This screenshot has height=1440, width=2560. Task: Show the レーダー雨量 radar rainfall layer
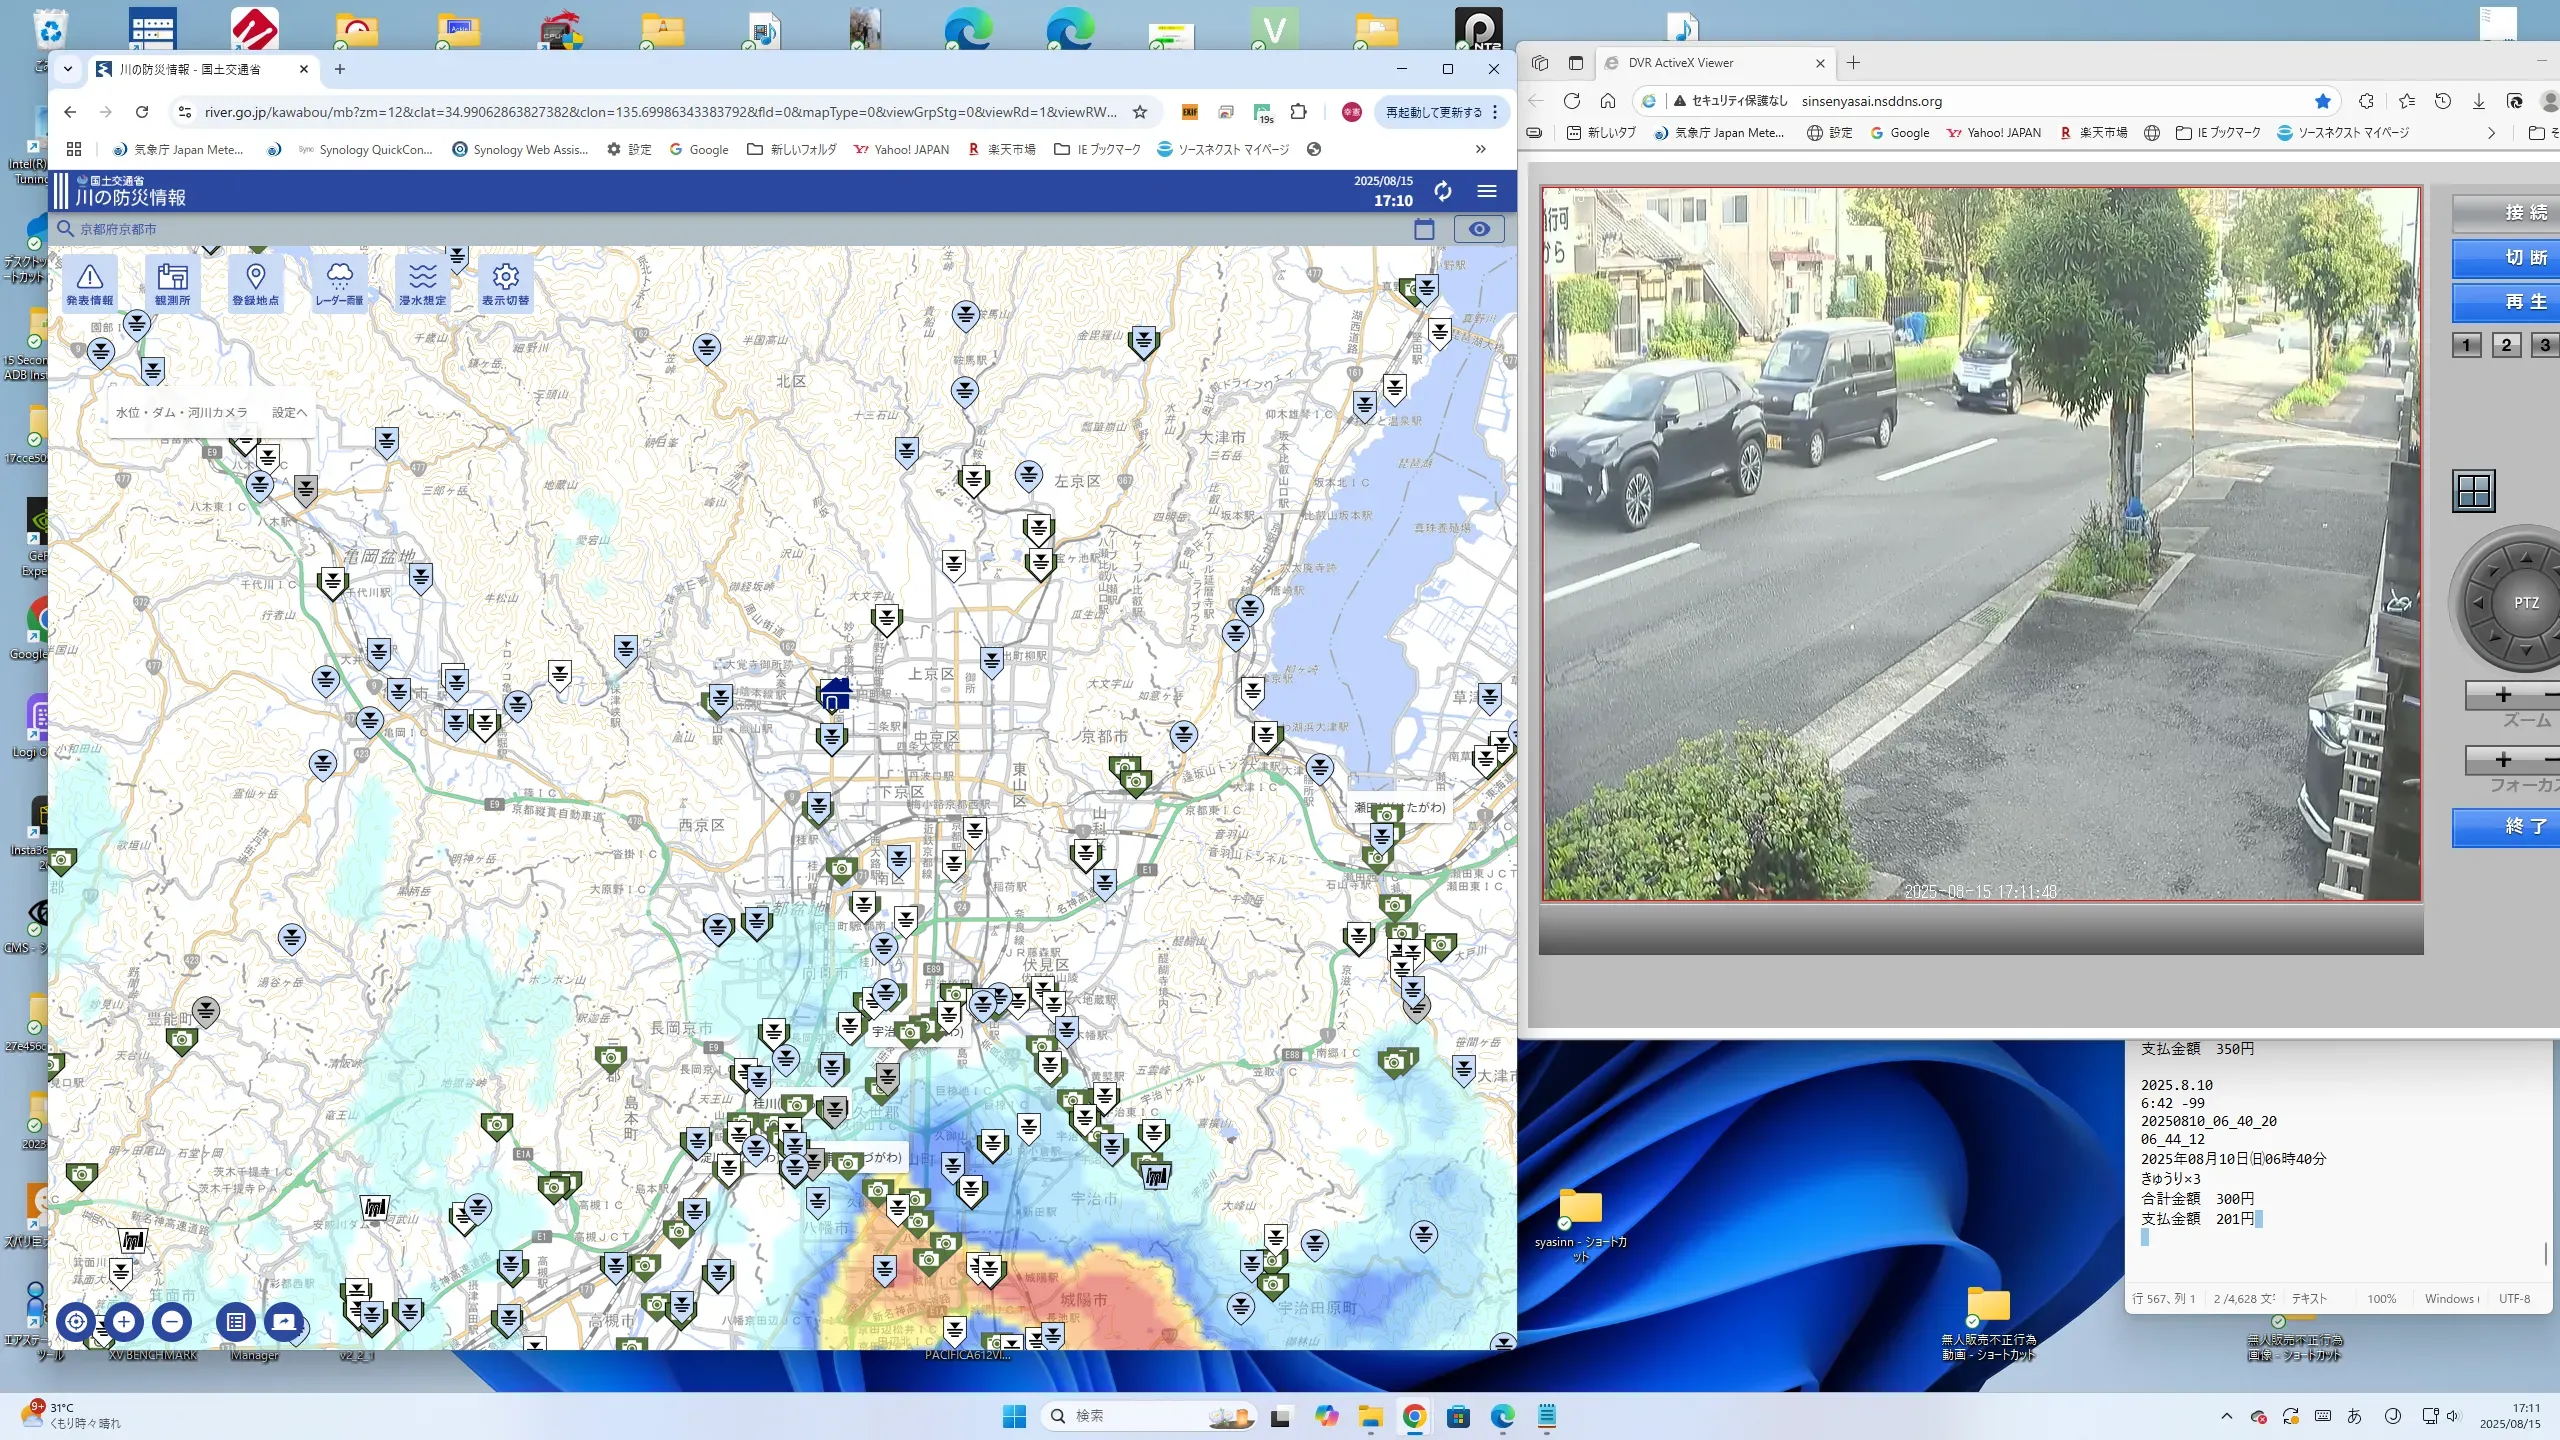pos(339,283)
